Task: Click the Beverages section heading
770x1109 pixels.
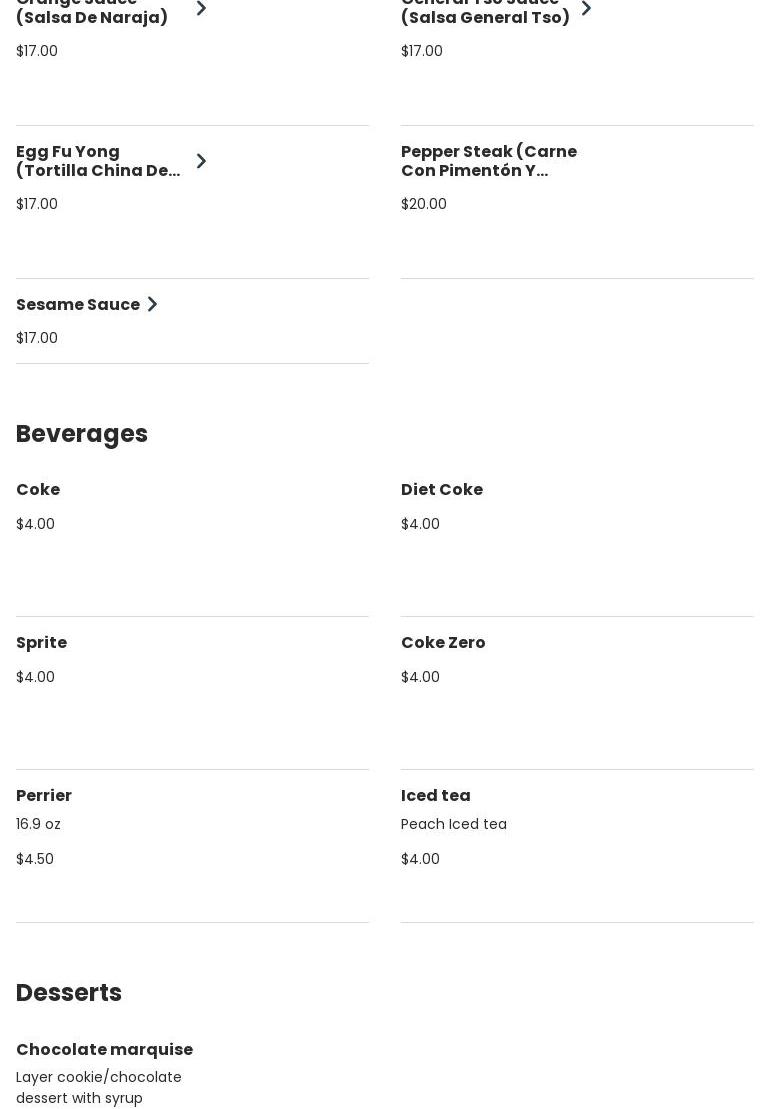Action: (82, 434)
